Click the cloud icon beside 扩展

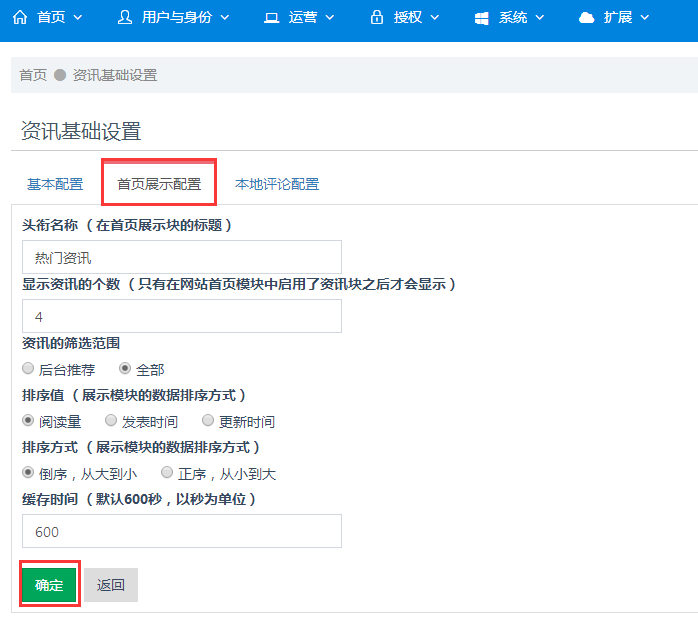point(587,18)
